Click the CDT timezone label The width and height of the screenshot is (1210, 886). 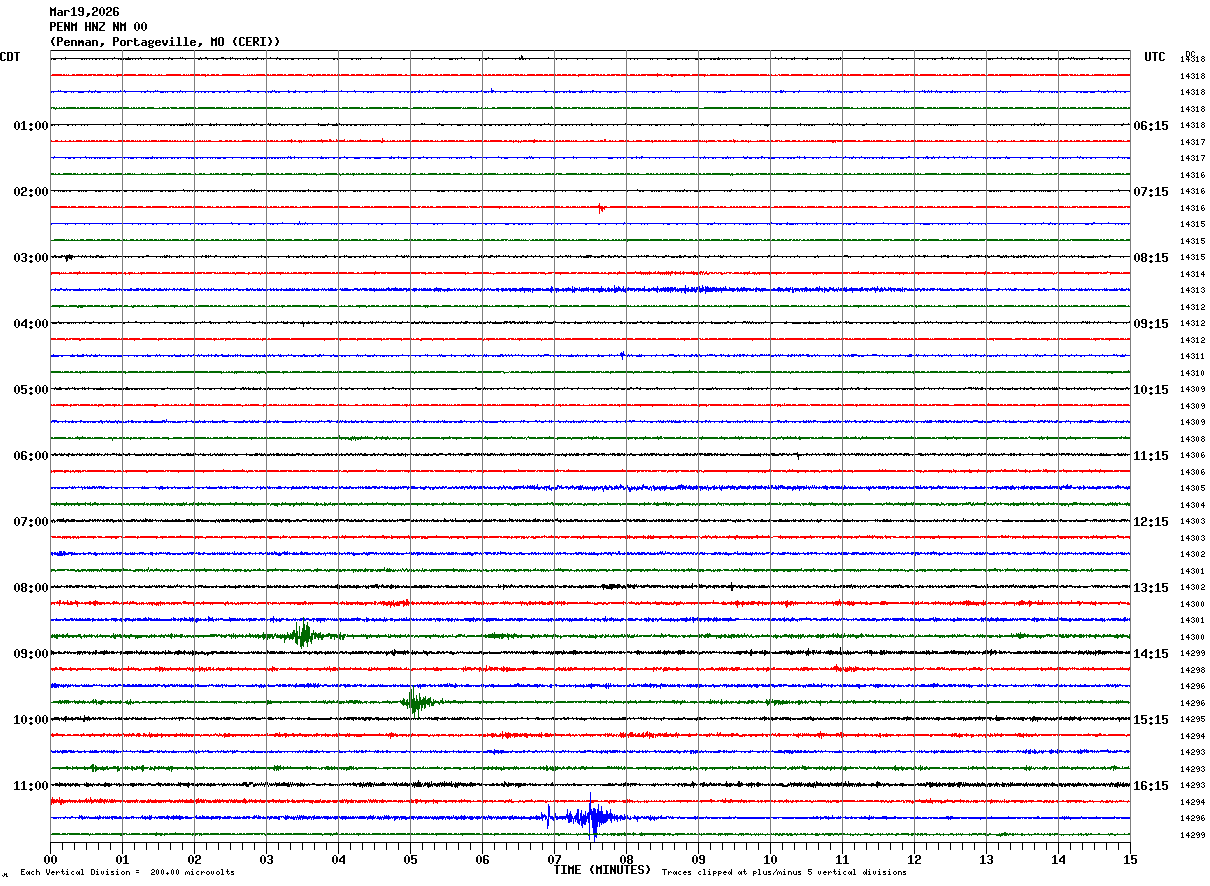[10, 57]
